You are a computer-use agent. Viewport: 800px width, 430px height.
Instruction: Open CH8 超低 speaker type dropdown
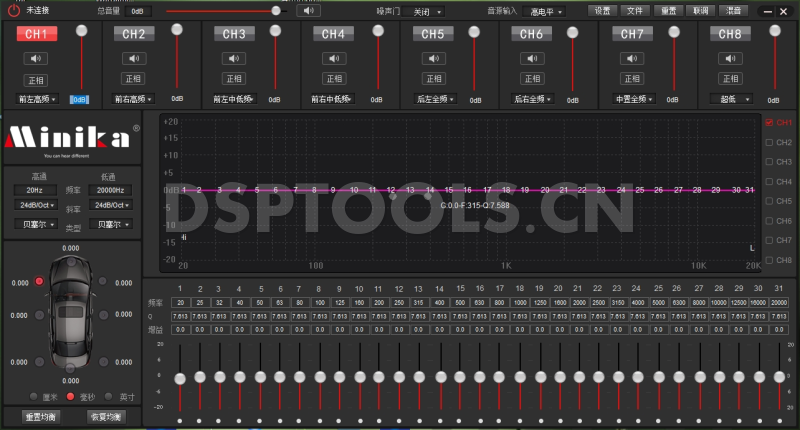click(731, 99)
